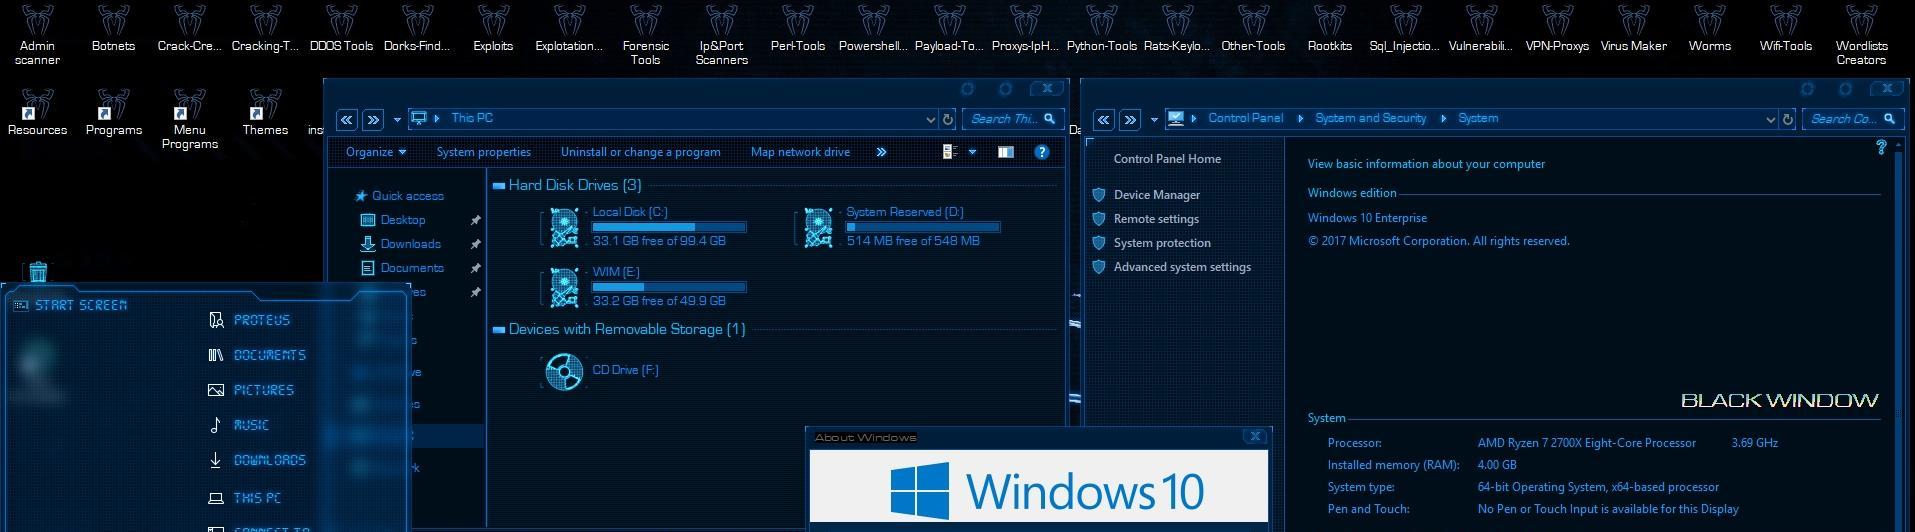Screen dimensions: 1915x532
Task: Show more toolbar commands in This PC
Action: [881, 152]
